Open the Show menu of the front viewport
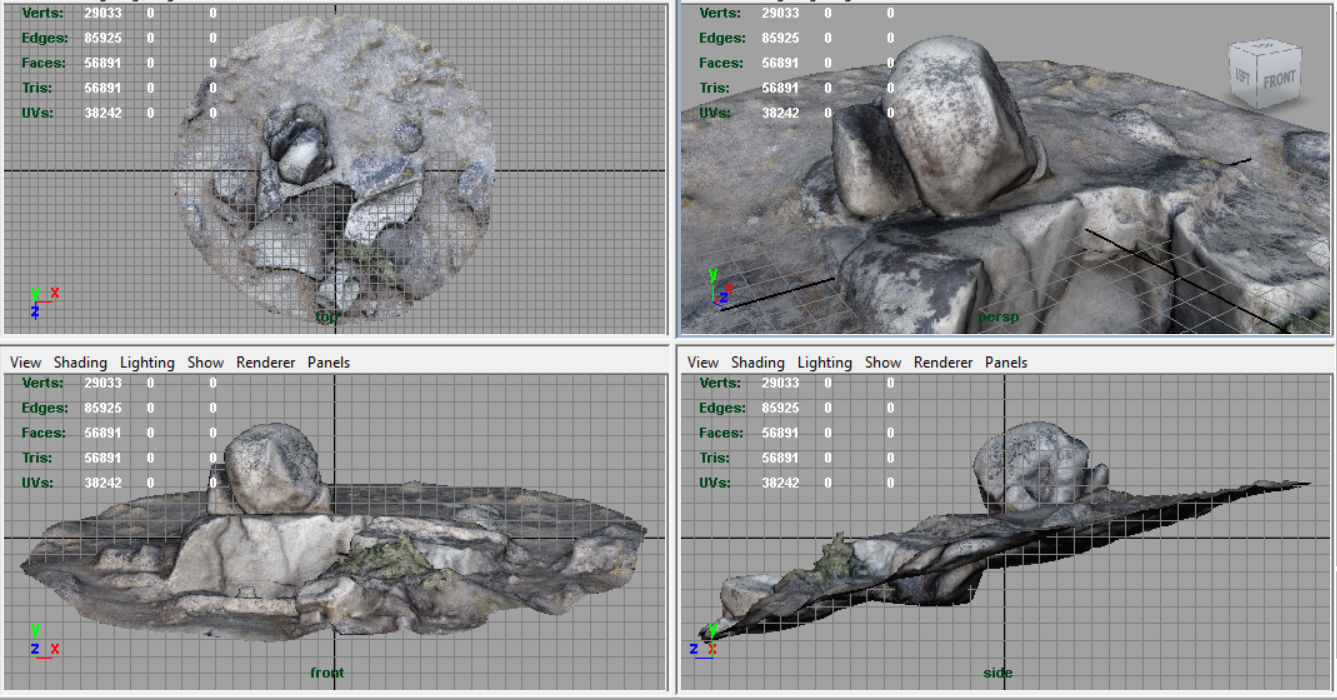The image size is (1337, 700). point(205,362)
